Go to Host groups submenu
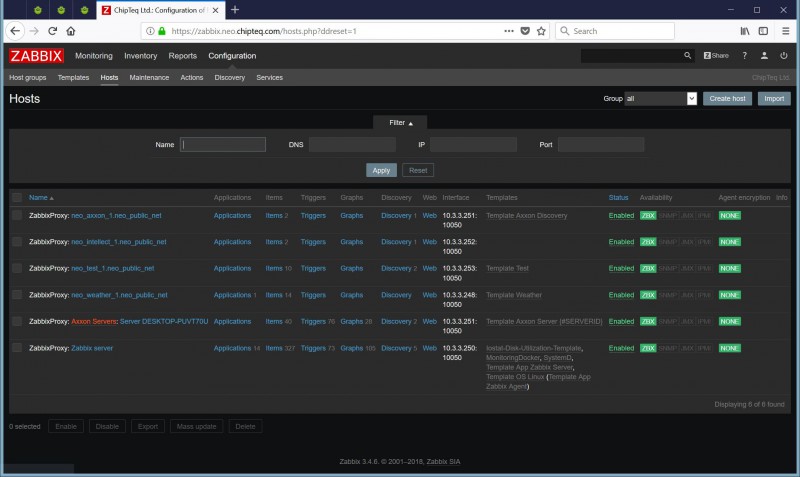The image size is (800, 477). (28, 78)
